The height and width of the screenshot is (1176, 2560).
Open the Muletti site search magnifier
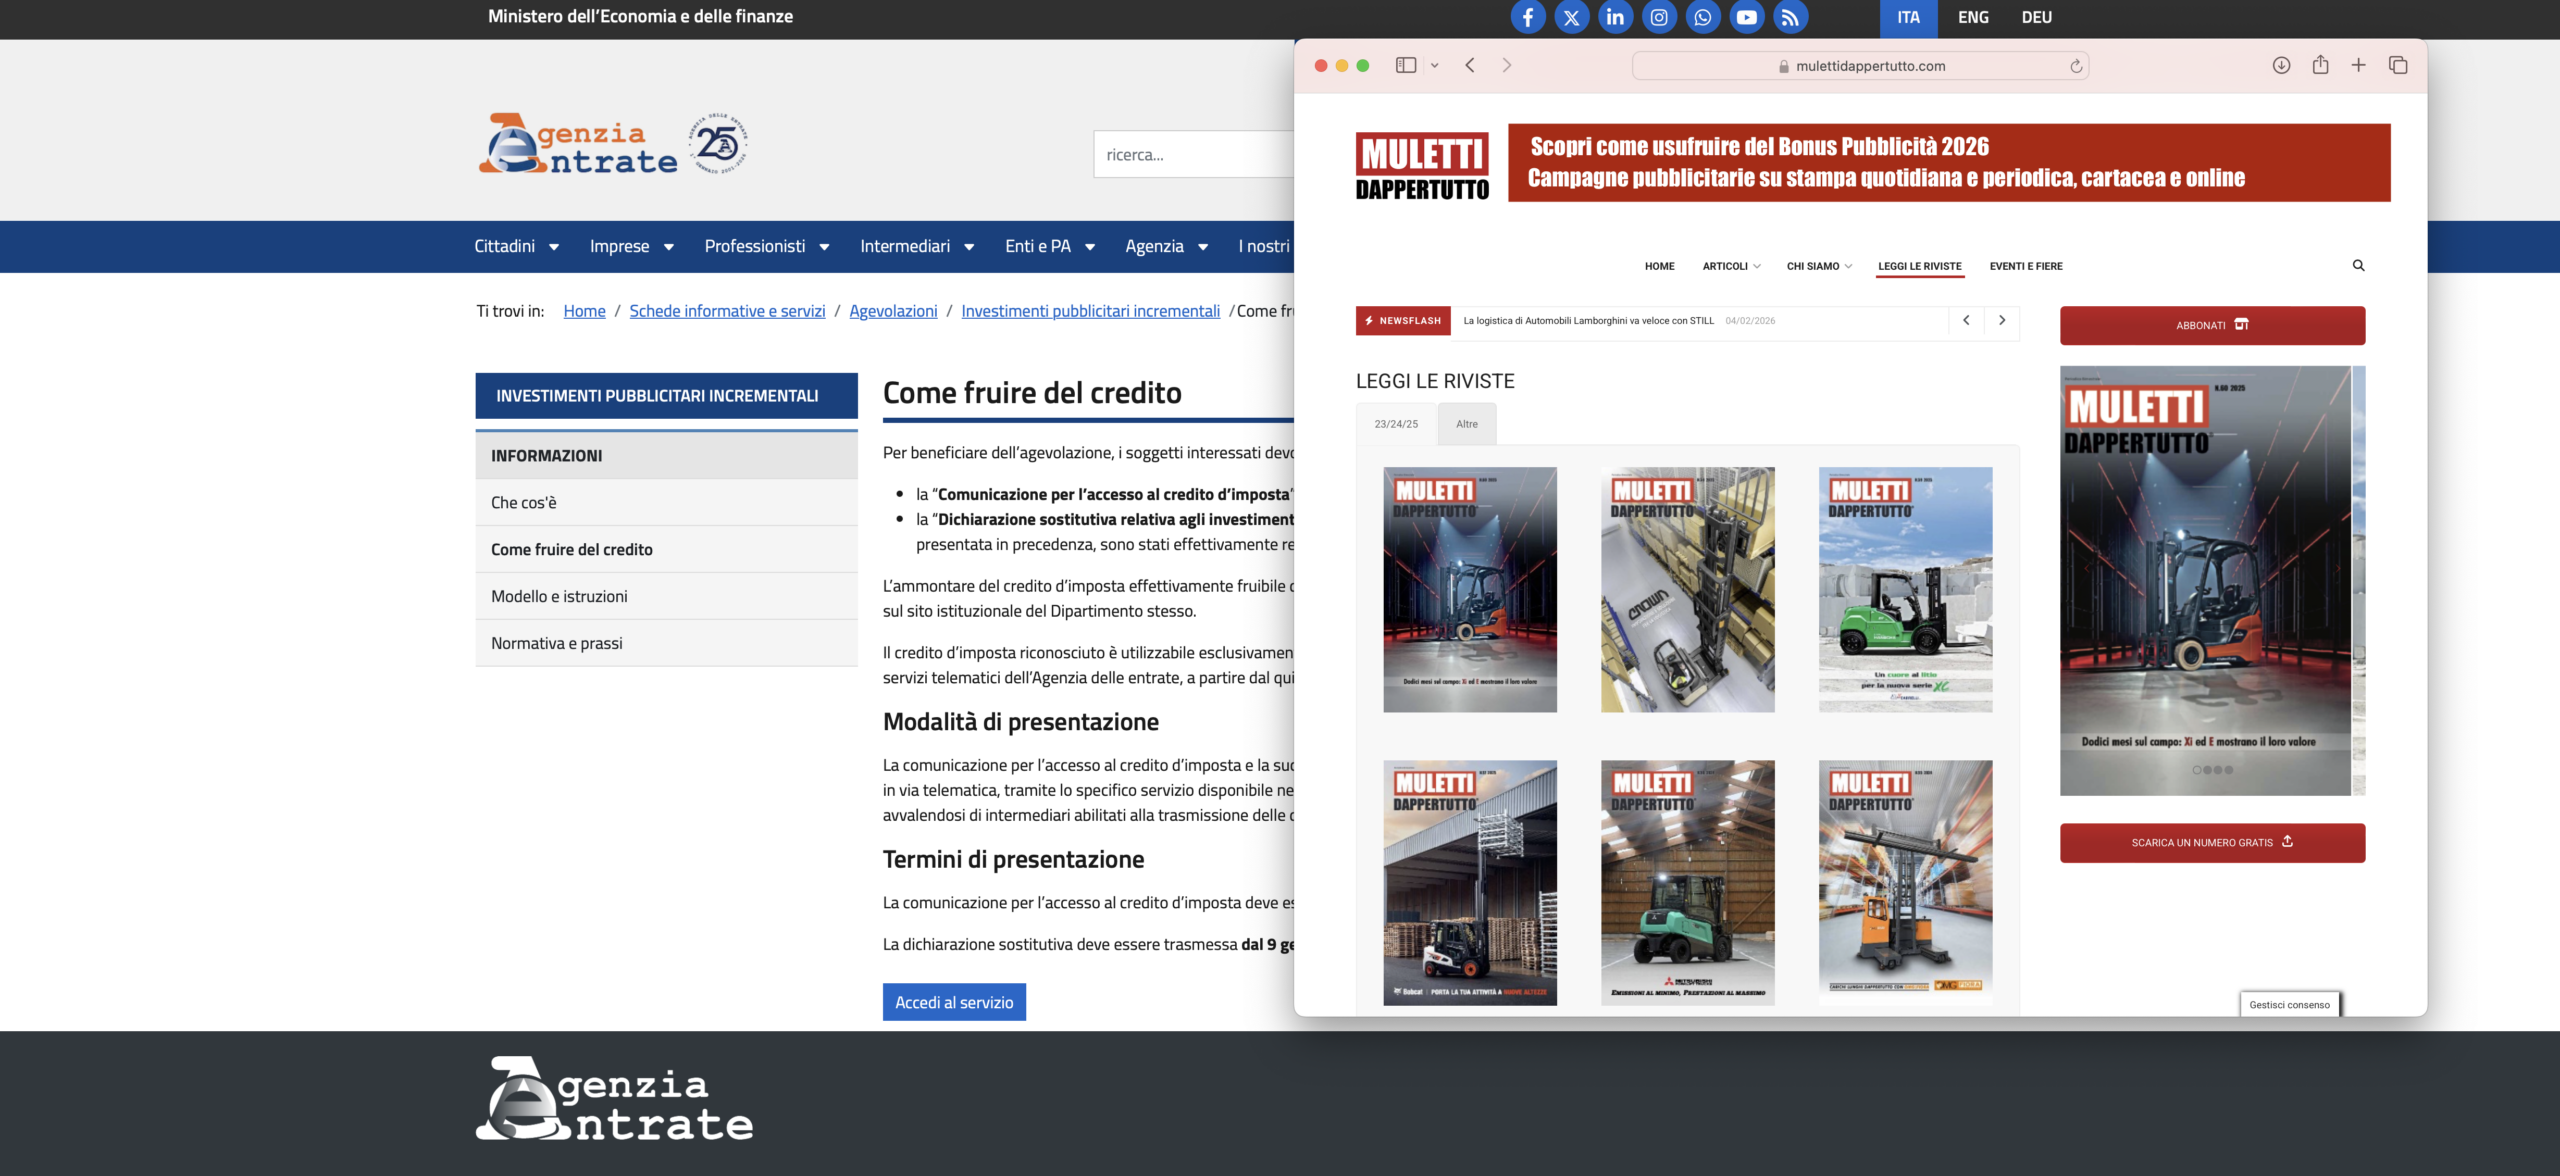[x=2358, y=265]
